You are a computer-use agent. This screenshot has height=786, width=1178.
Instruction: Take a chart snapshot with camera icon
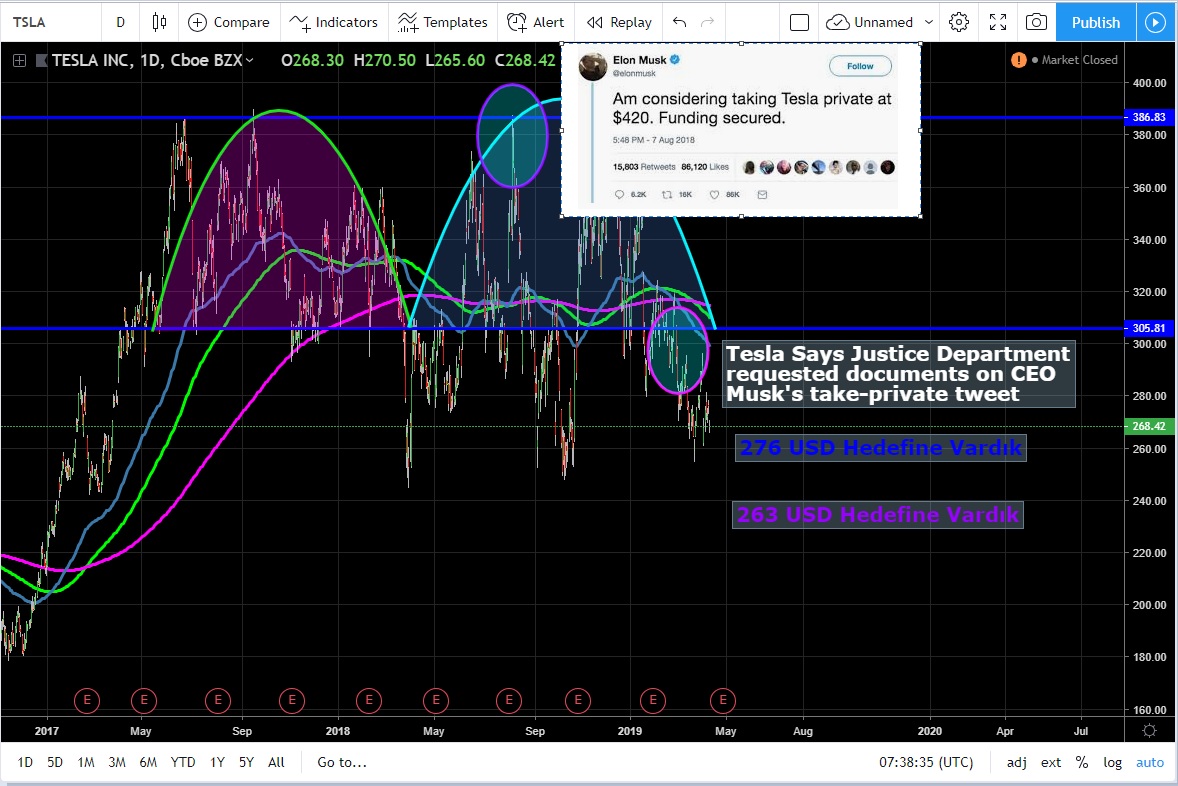pyautogui.click(x=1036, y=22)
